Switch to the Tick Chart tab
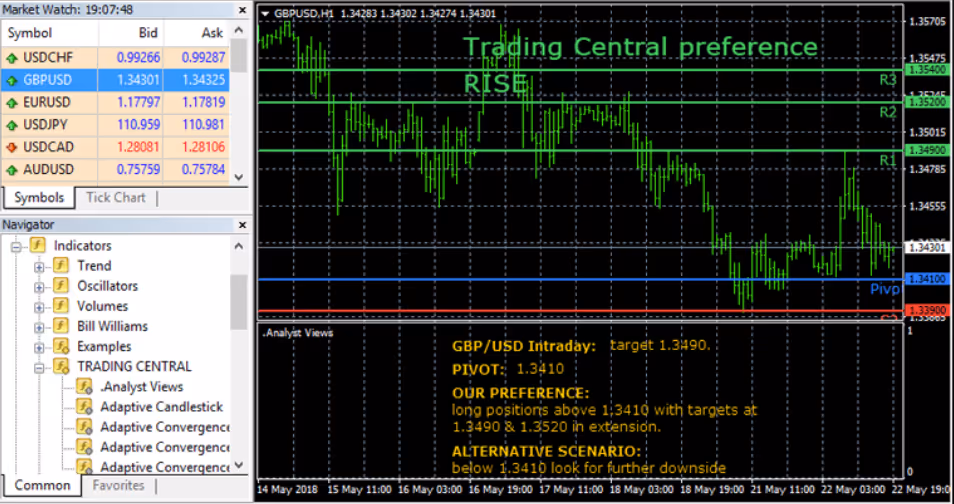The width and height of the screenshot is (954, 504). pyautogui.click(x=116, y=198)
